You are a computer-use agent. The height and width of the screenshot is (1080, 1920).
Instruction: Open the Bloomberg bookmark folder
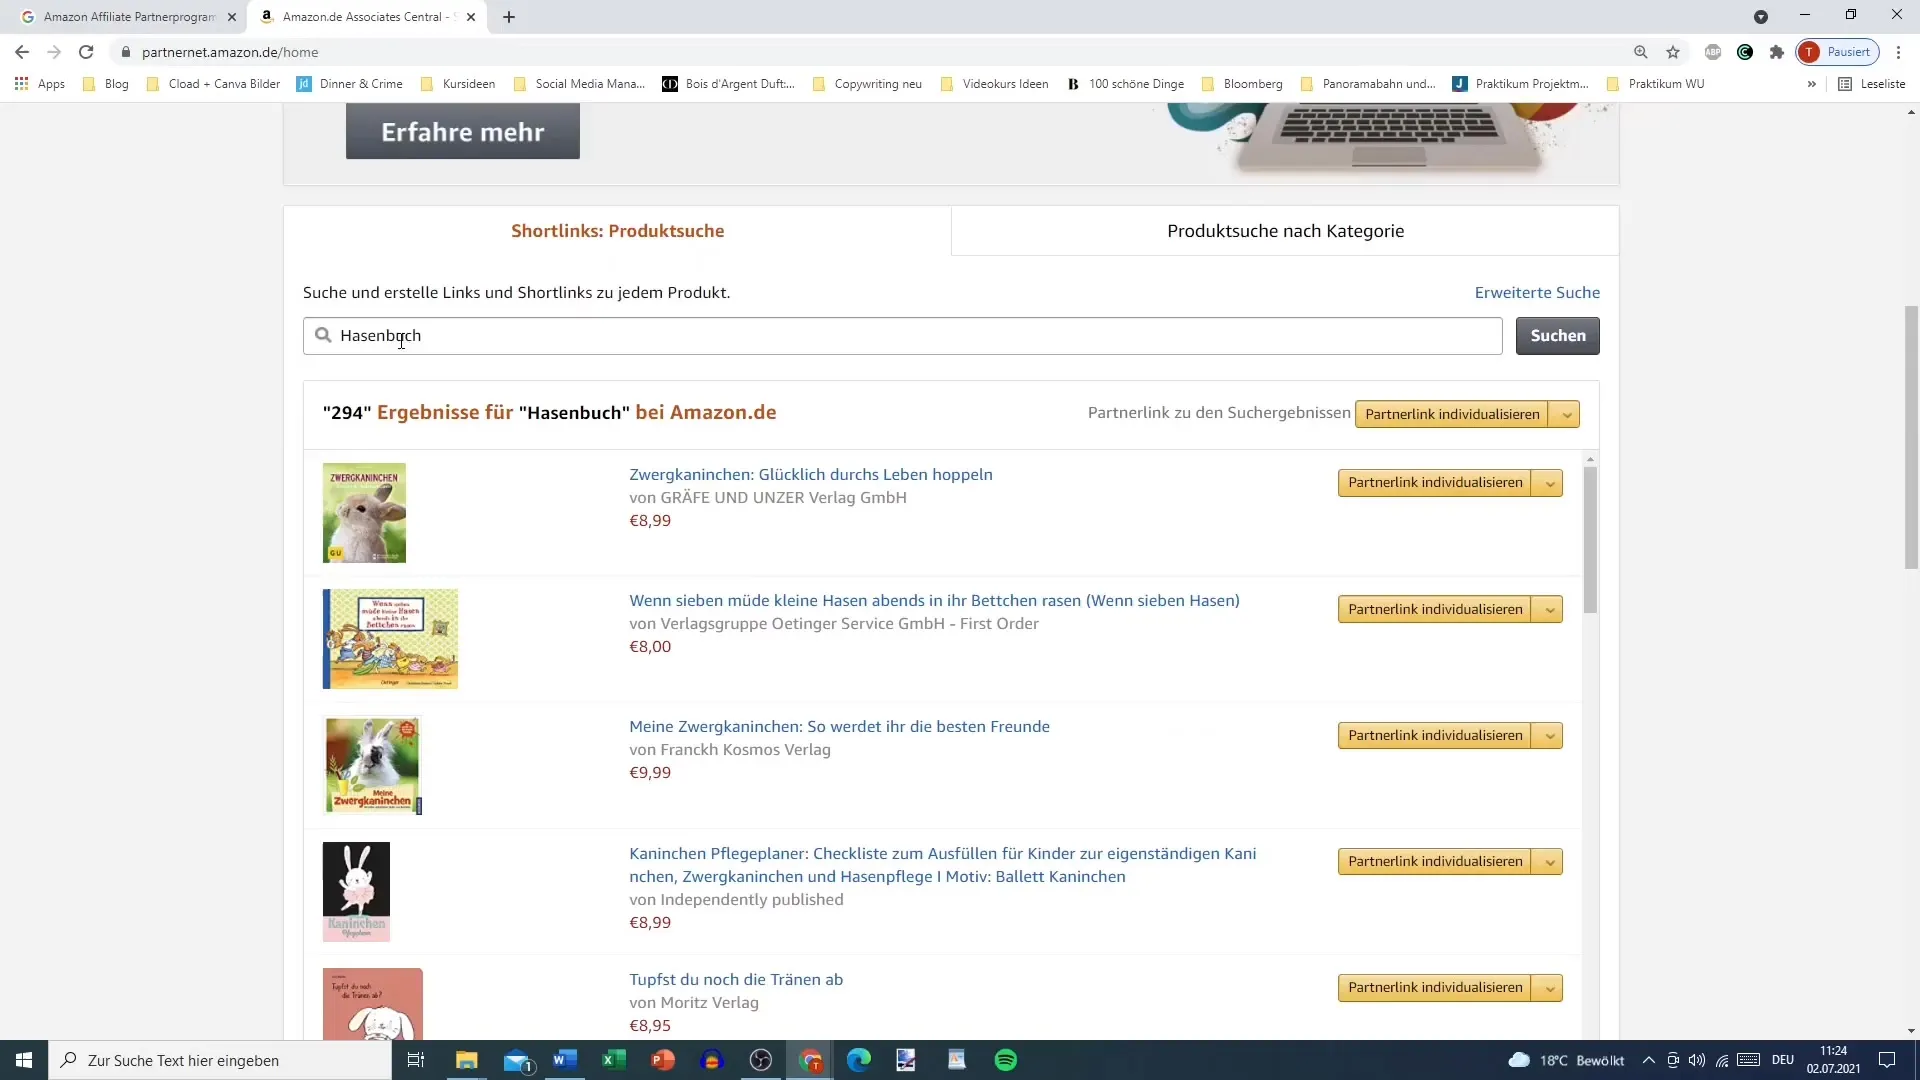[1242, 84]
